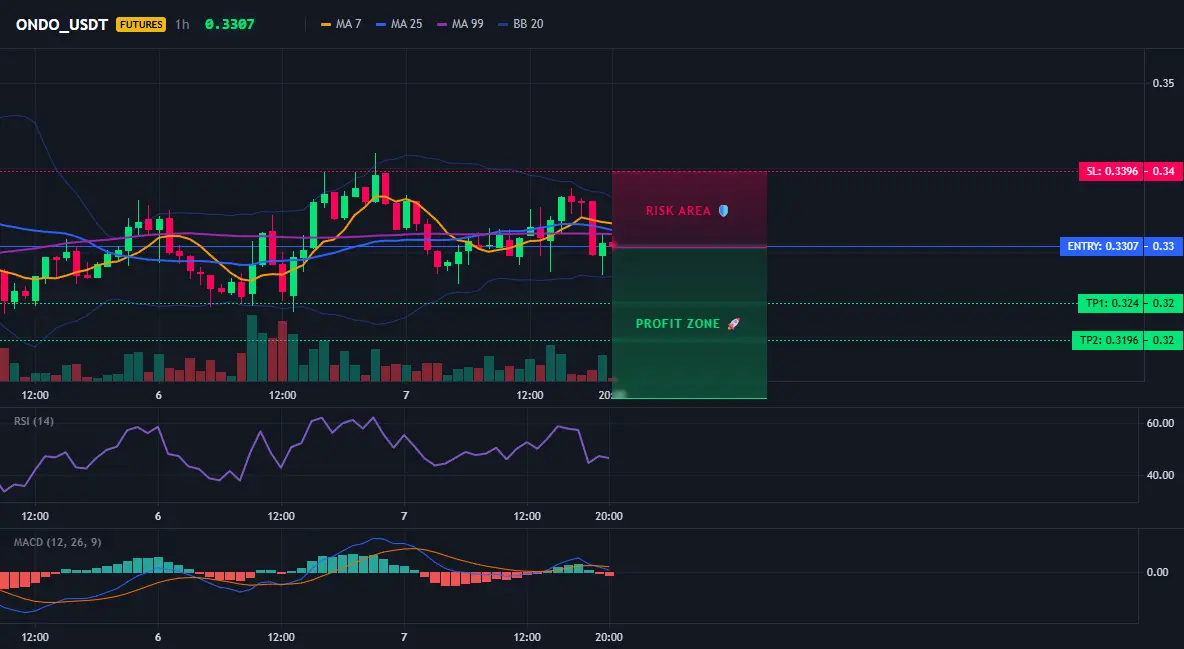This screenshot has width=1184, height=649.
Task: Click the shield icon beside RISK AREA
Action: point(723,211)
